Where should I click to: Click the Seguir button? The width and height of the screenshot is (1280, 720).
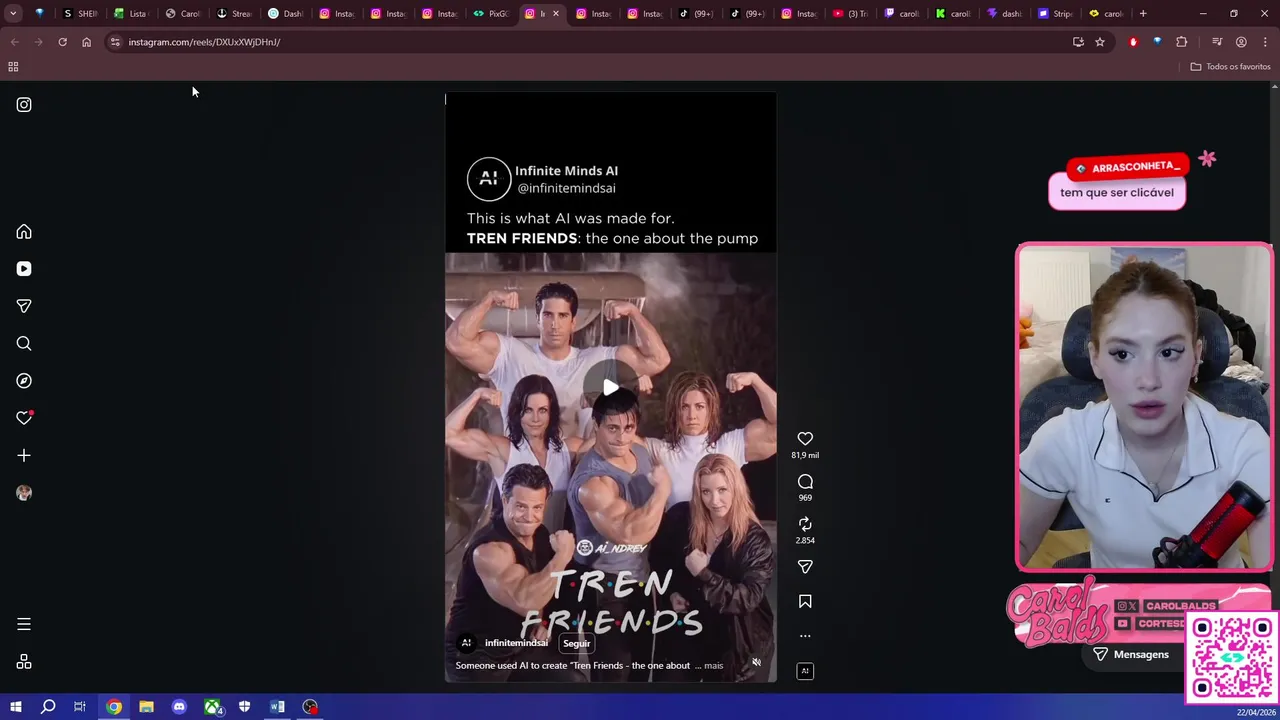(x=576, y=644)
